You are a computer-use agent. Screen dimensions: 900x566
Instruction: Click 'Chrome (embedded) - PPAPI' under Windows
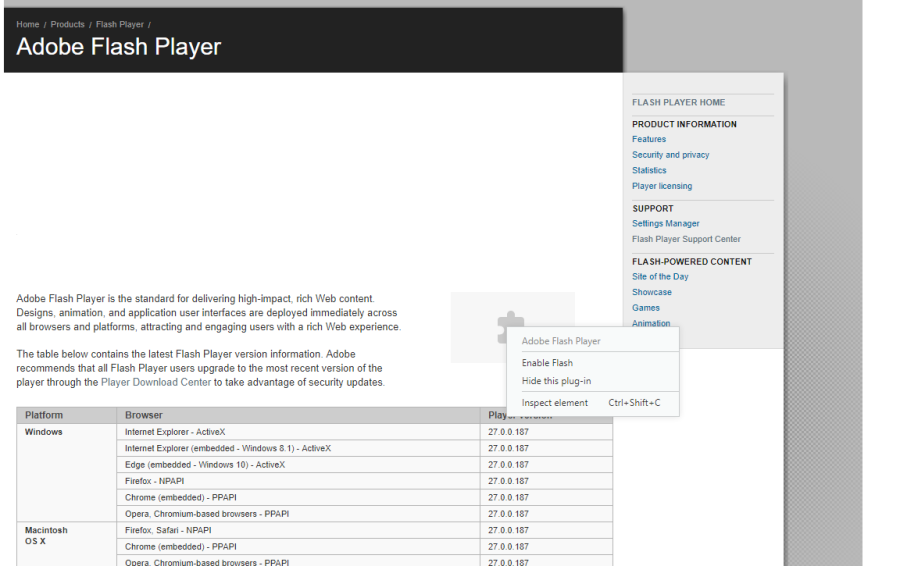click(x=298, y=497)
